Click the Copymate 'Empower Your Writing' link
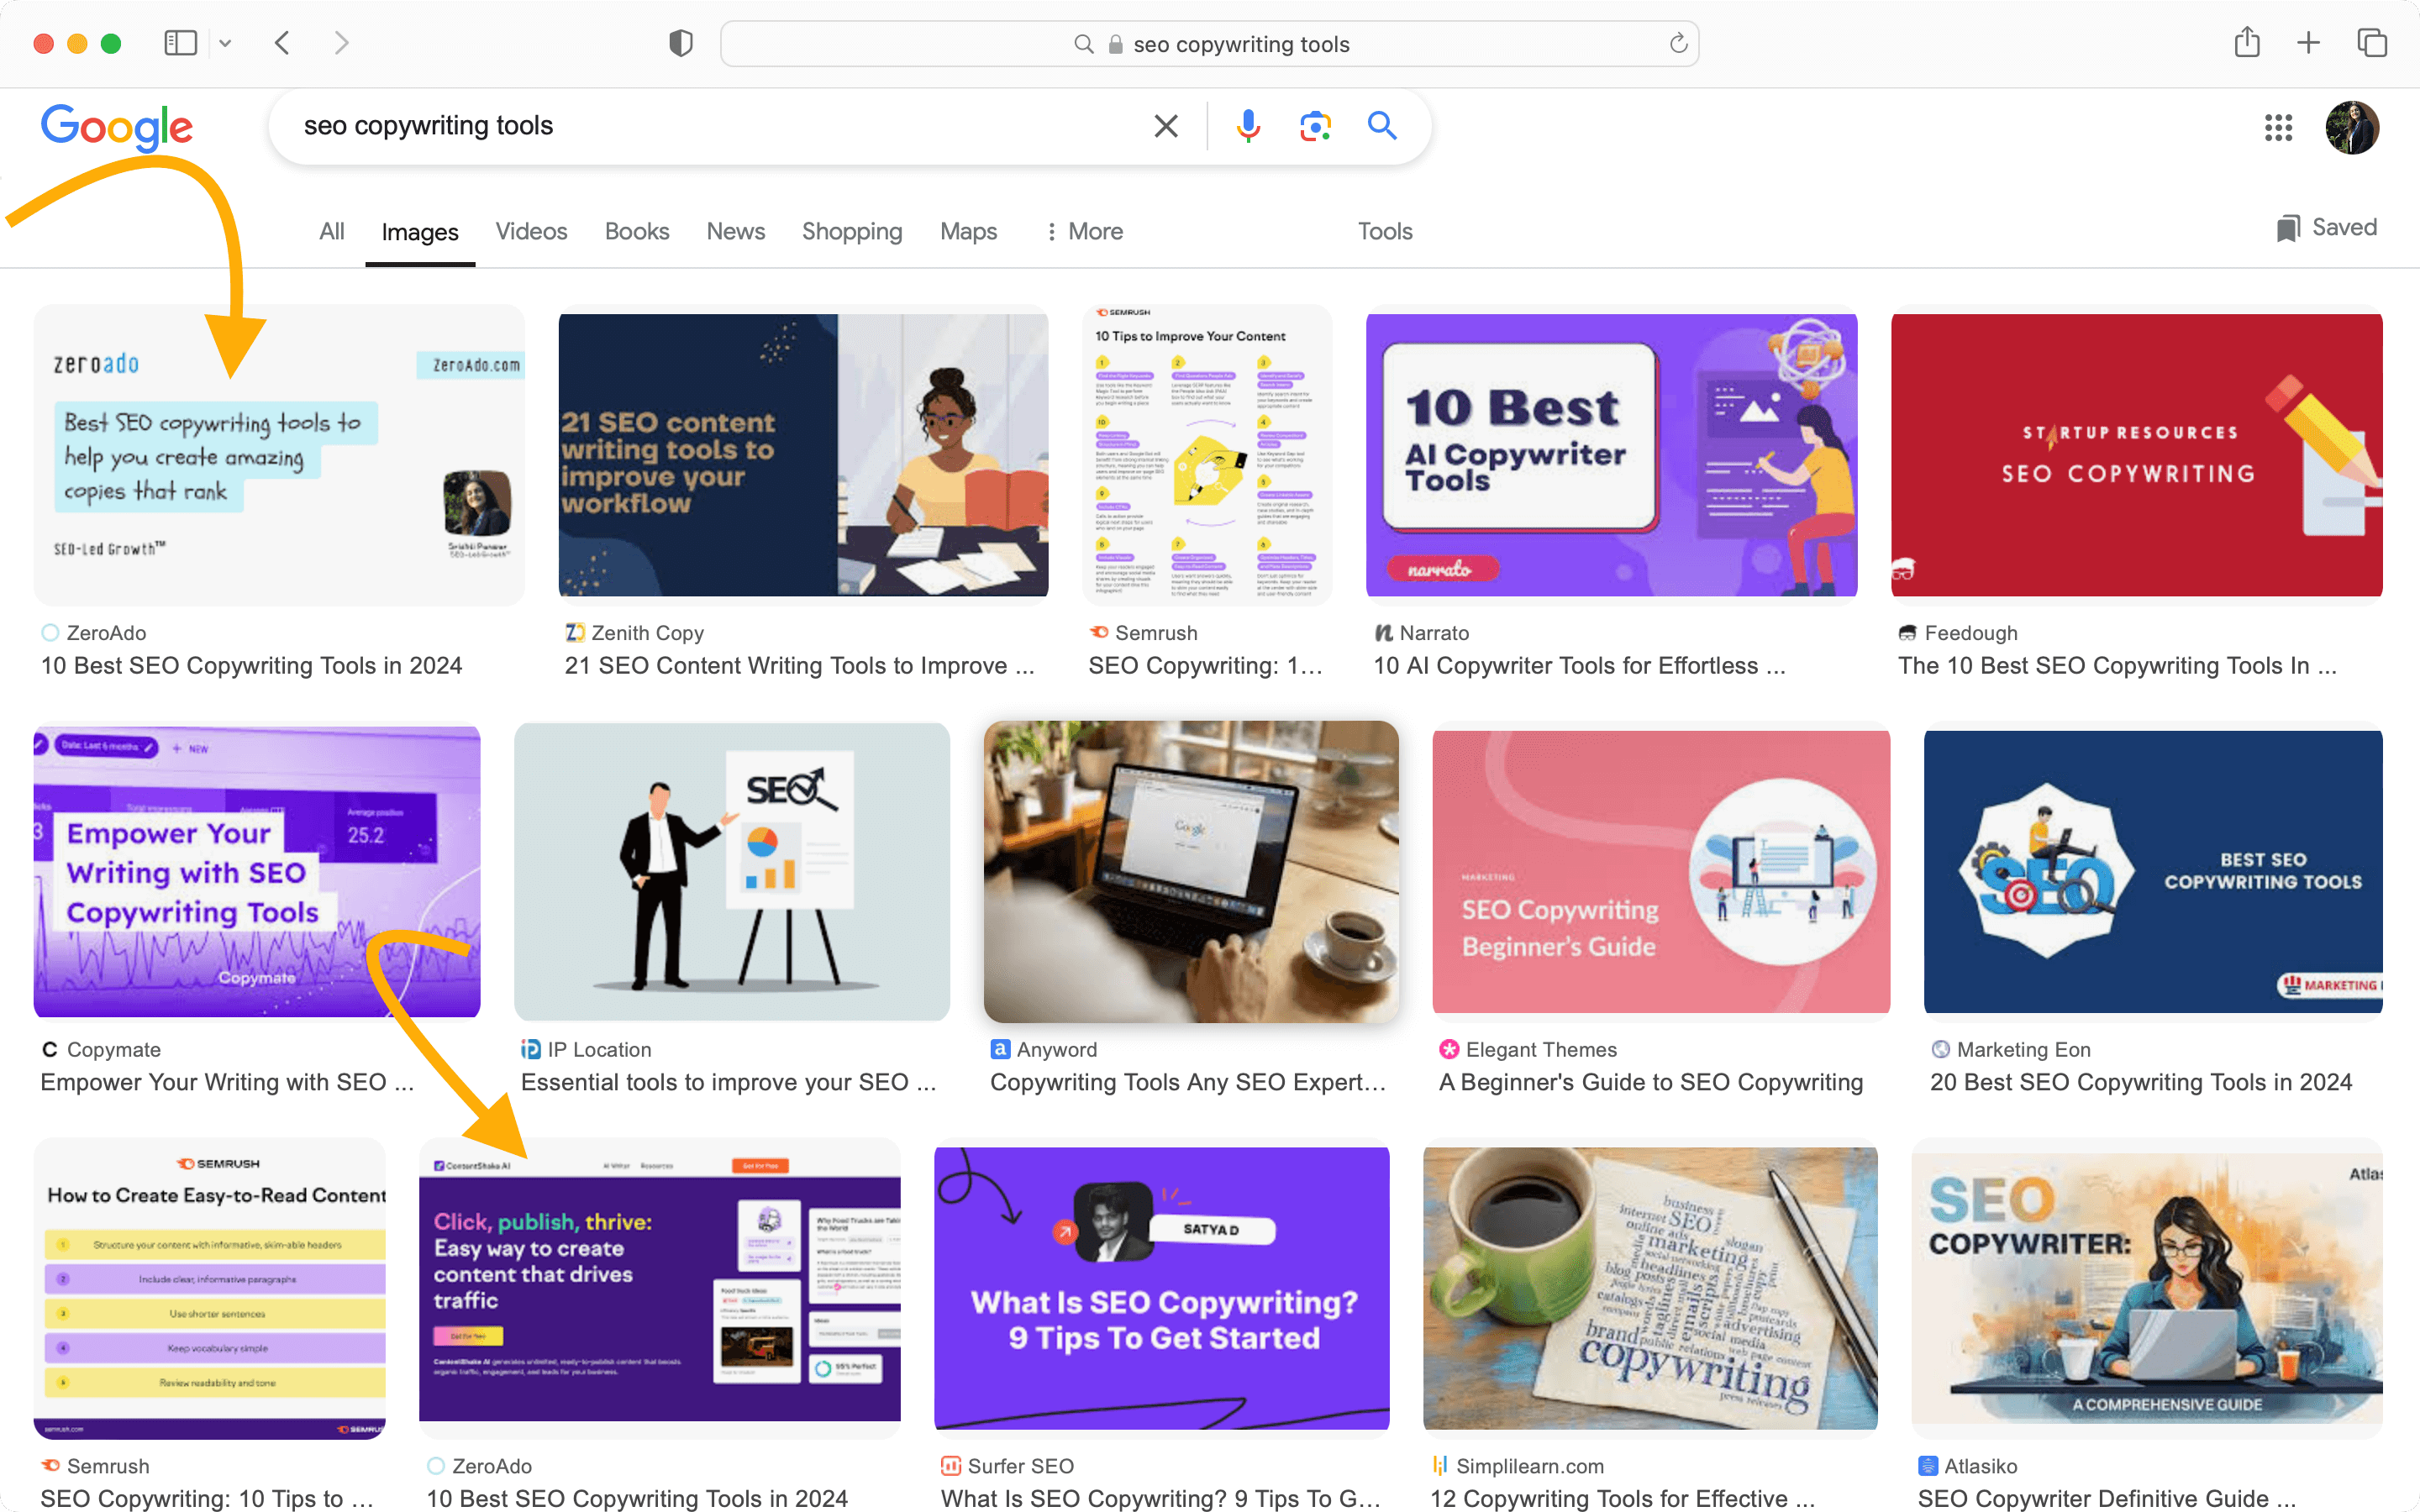Image resolution: width=2420 pixels, height=1512 pixels. pyautogui.click(x=227, y=1082)
